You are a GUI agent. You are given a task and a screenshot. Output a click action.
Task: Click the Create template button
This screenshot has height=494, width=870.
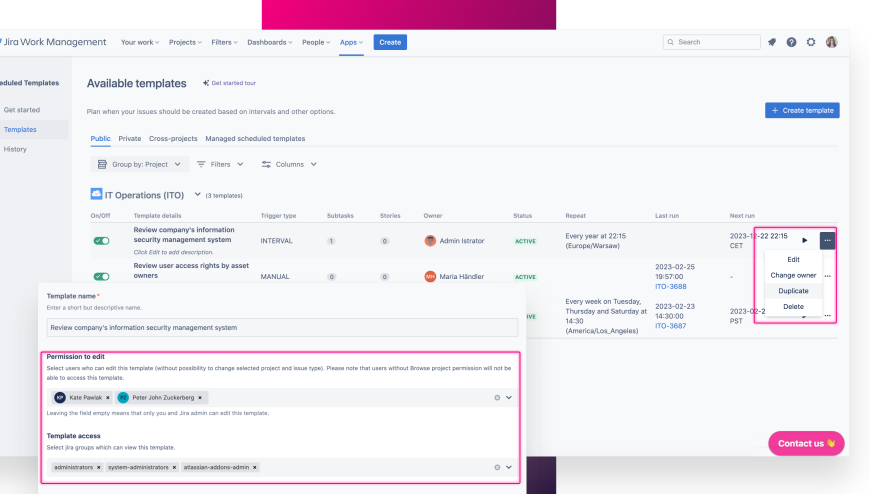coord(802,110)
